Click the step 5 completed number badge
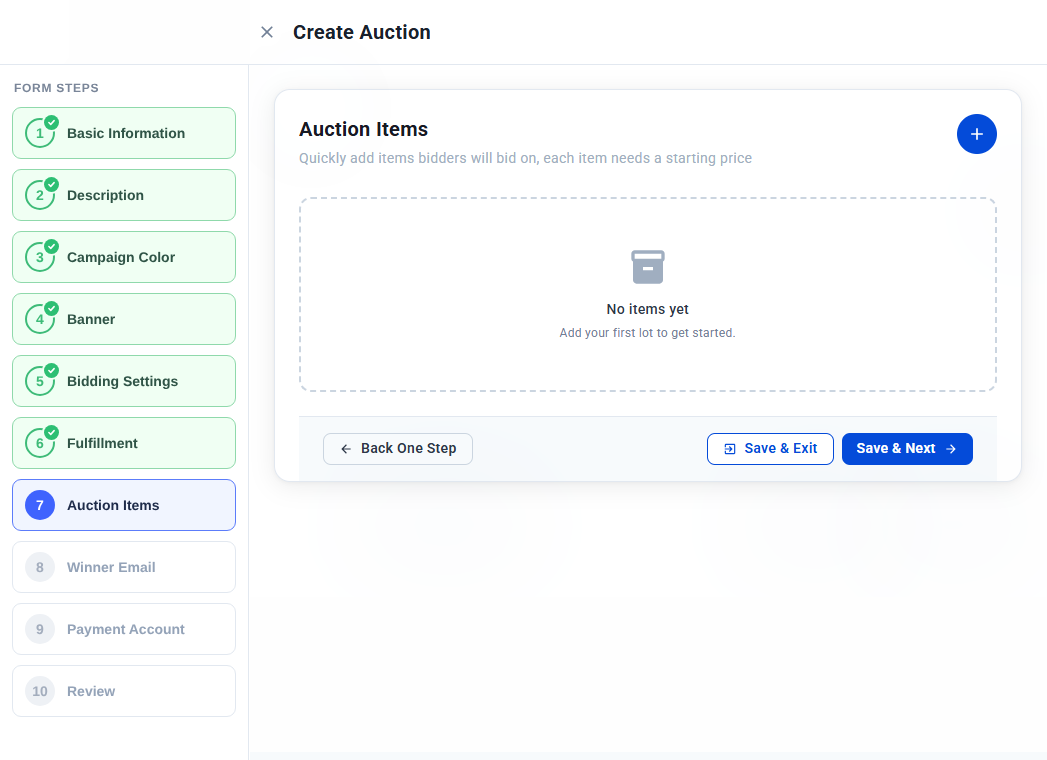Image resolution: width=1047 pixels, height=760 pixels. (40, 381)
